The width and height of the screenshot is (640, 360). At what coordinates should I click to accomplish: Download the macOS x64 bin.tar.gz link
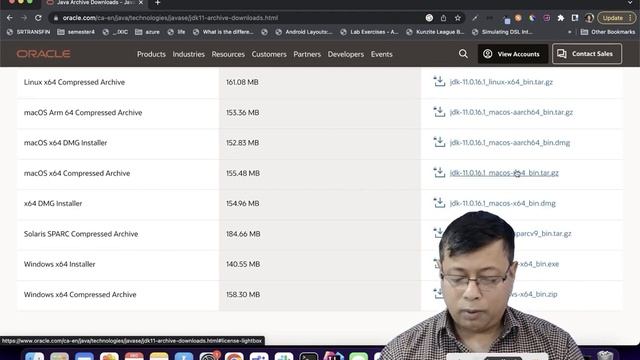(504, 173)
